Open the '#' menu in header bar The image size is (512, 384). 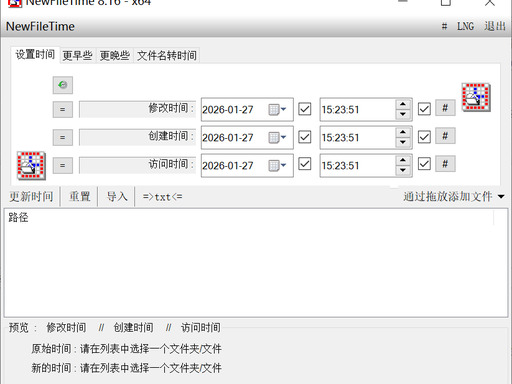(444, 26)
